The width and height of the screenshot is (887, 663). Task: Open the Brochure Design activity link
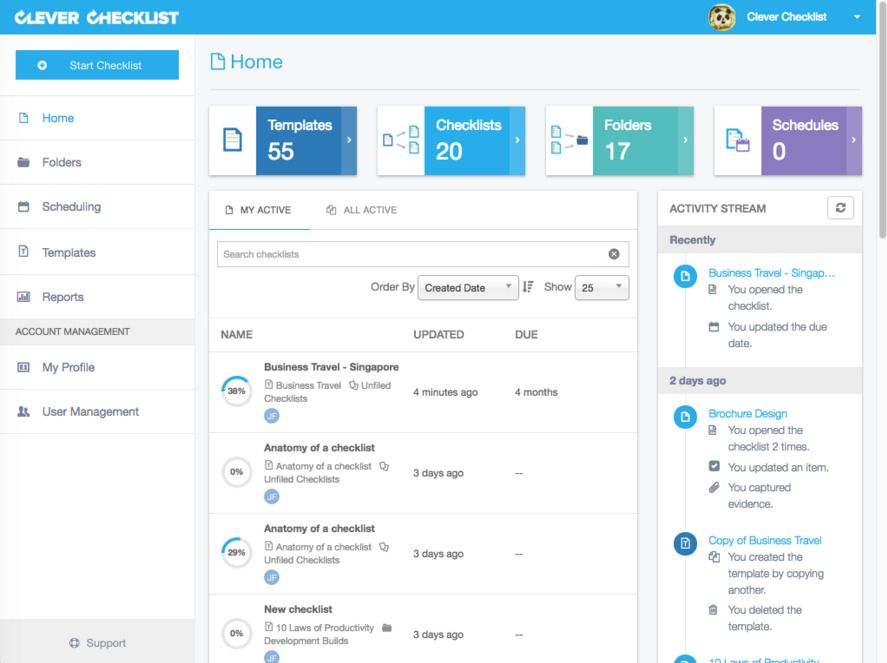click(x=747, y=413)
